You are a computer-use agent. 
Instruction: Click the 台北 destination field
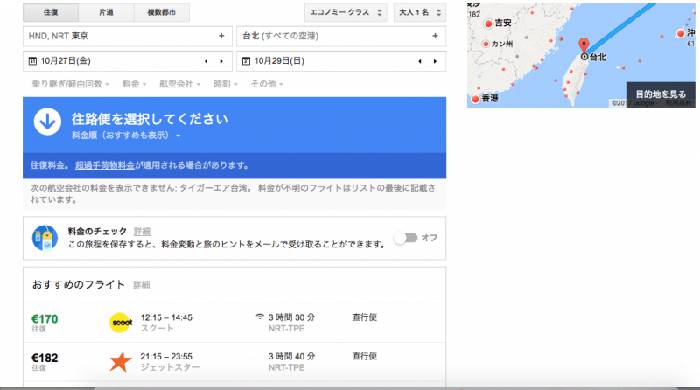[x=341, y=36]
